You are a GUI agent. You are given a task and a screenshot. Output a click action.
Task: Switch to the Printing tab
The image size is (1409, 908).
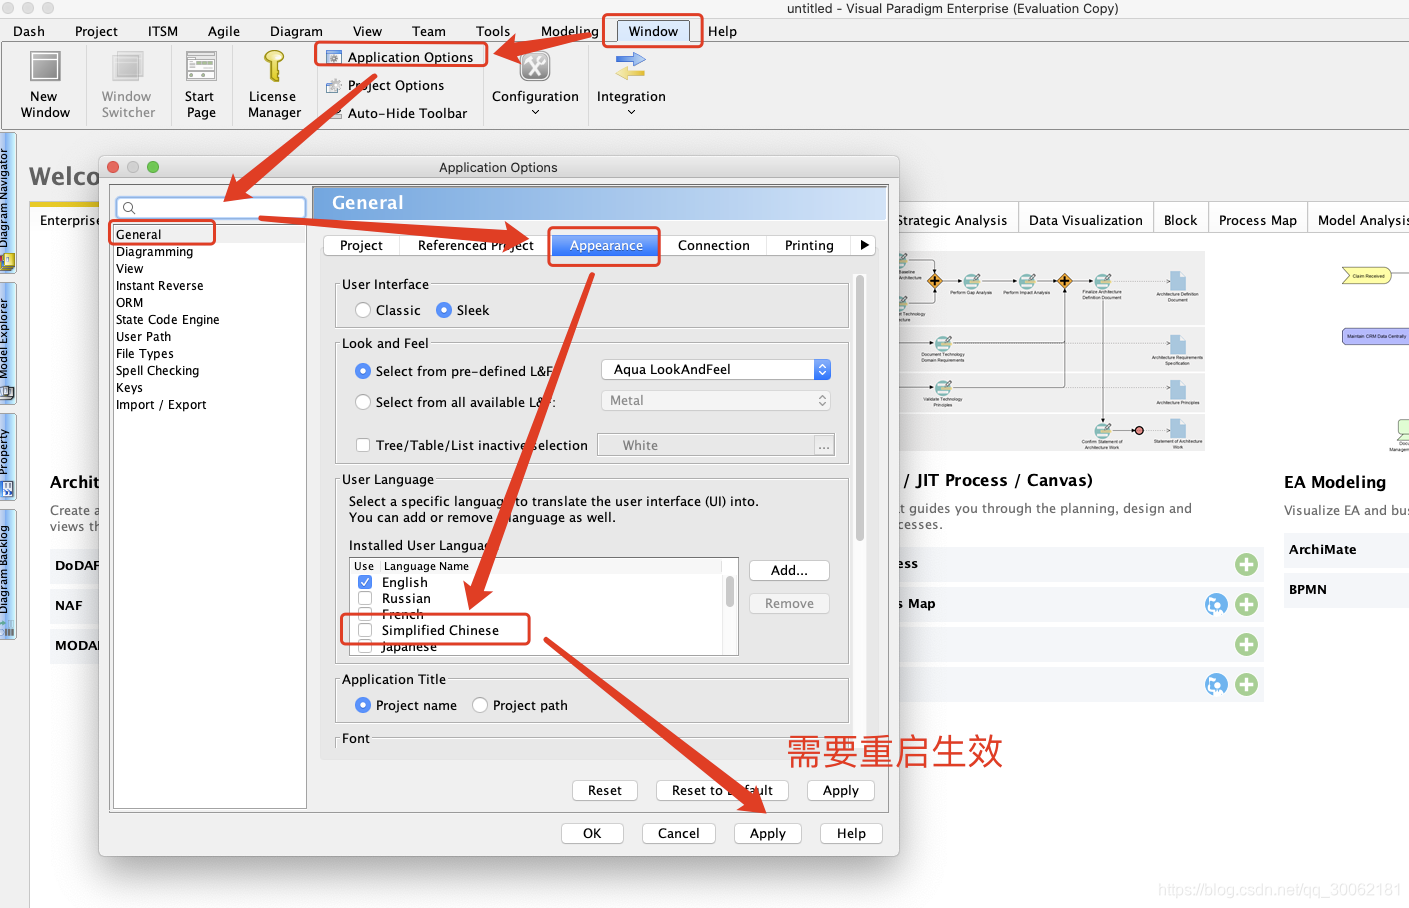pos(809,245)
